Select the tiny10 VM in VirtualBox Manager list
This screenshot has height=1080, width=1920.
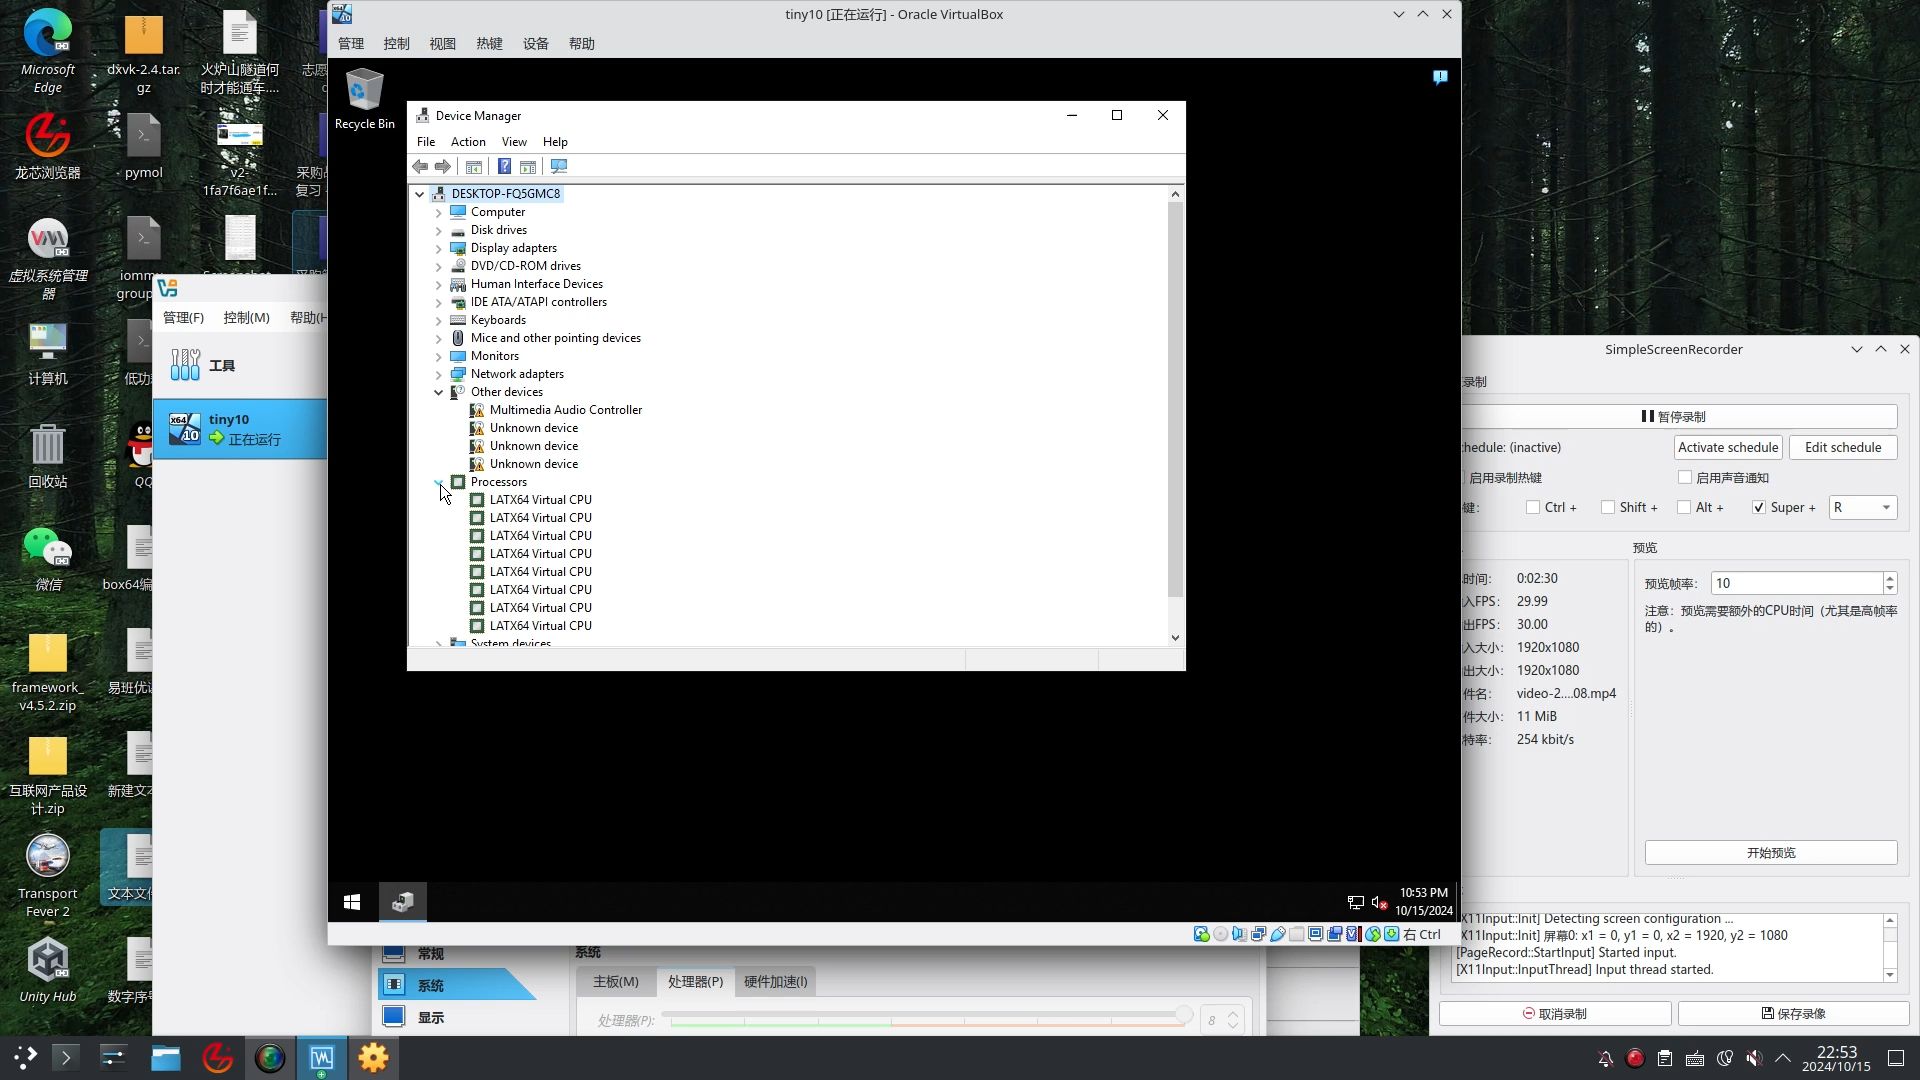point(240,429)
